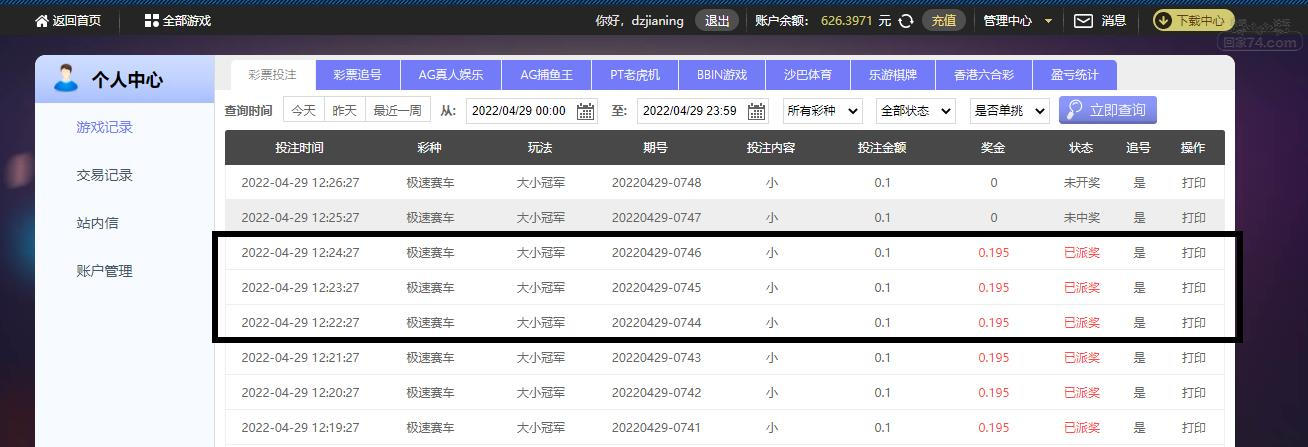Click the 全部游戏 label in the top bar
1308x447 pixels.
point(187,20)
